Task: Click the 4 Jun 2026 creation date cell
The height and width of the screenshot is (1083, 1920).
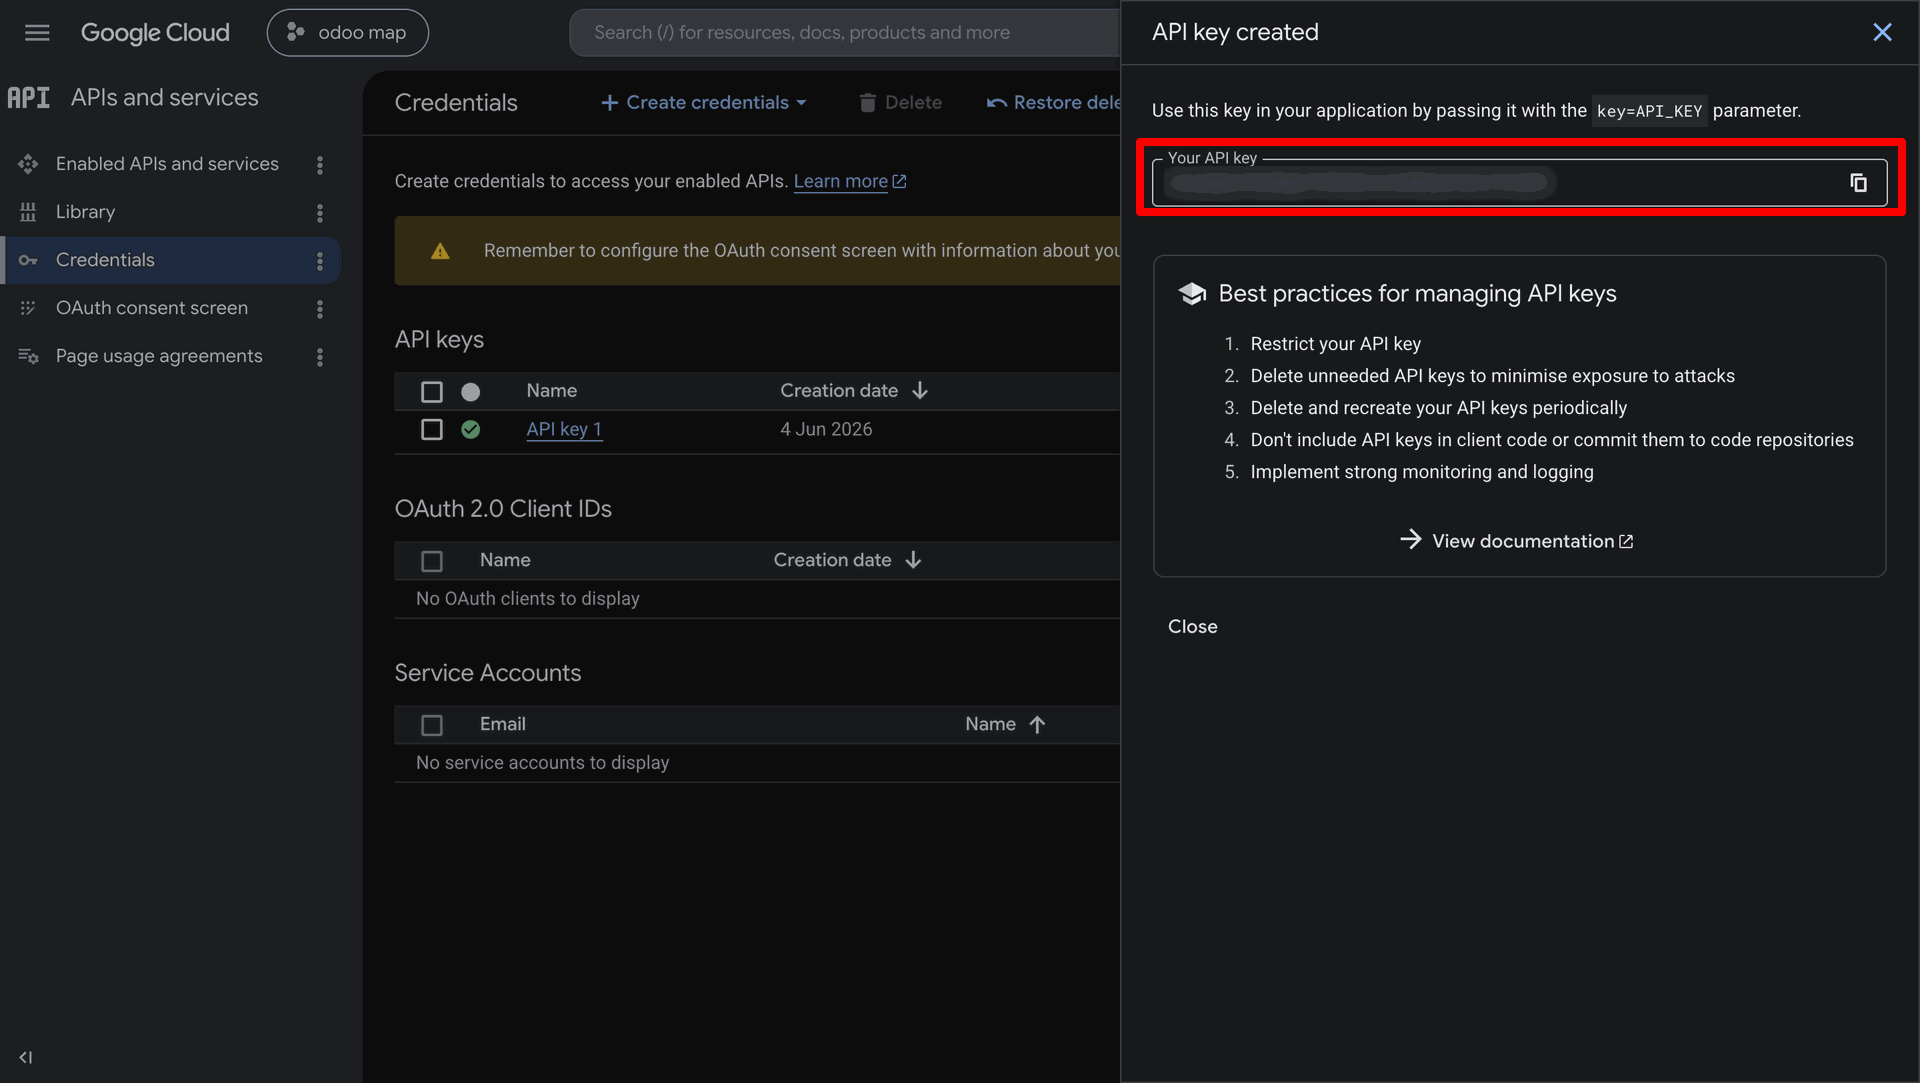Action: click(826, 429)
